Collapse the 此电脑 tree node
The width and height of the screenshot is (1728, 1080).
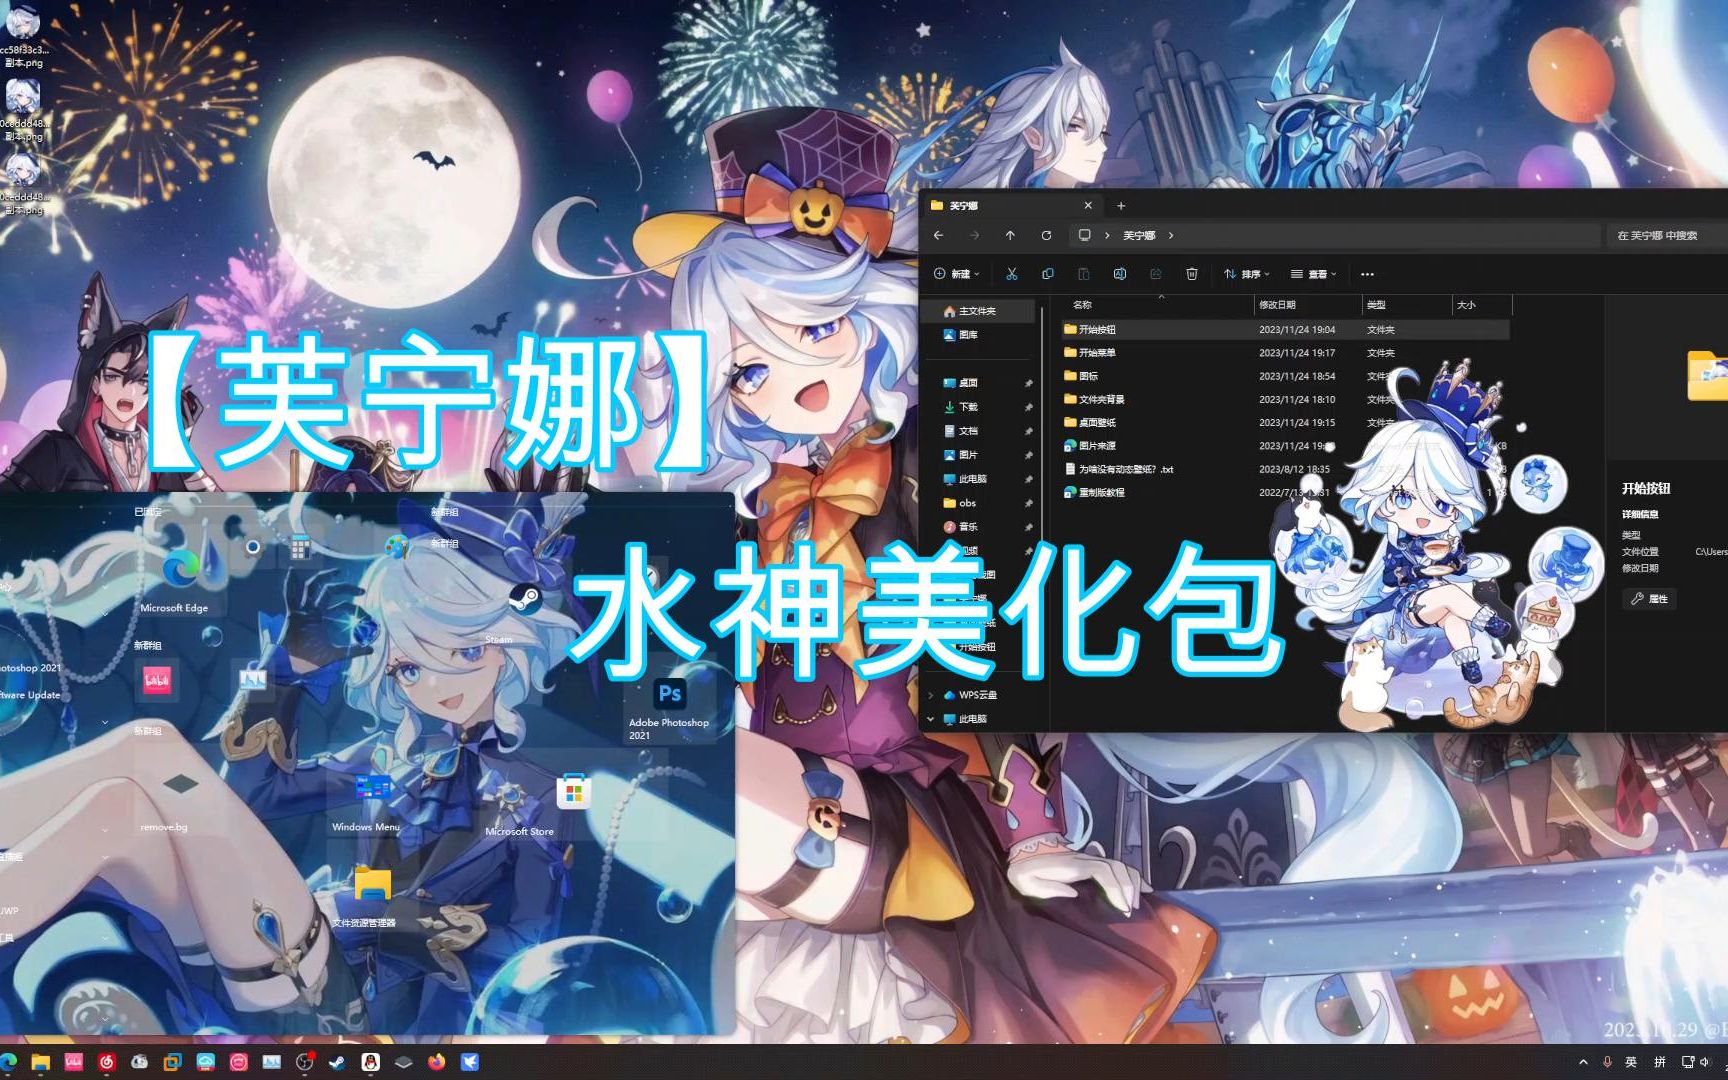(x=931, y=719)
